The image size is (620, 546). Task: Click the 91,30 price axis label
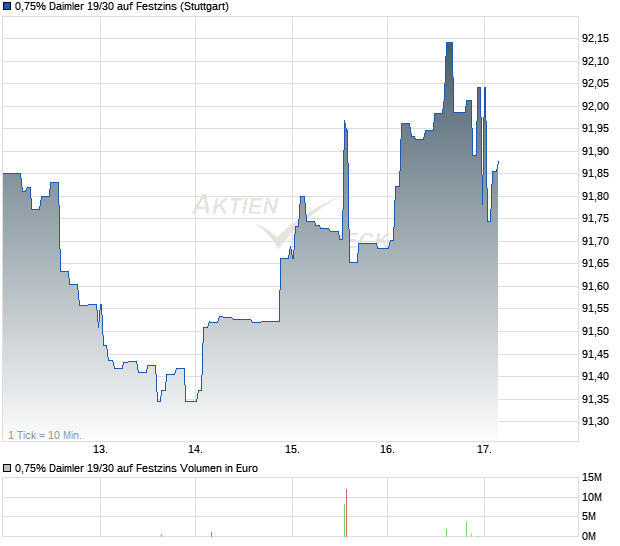[x=595, y=421]
